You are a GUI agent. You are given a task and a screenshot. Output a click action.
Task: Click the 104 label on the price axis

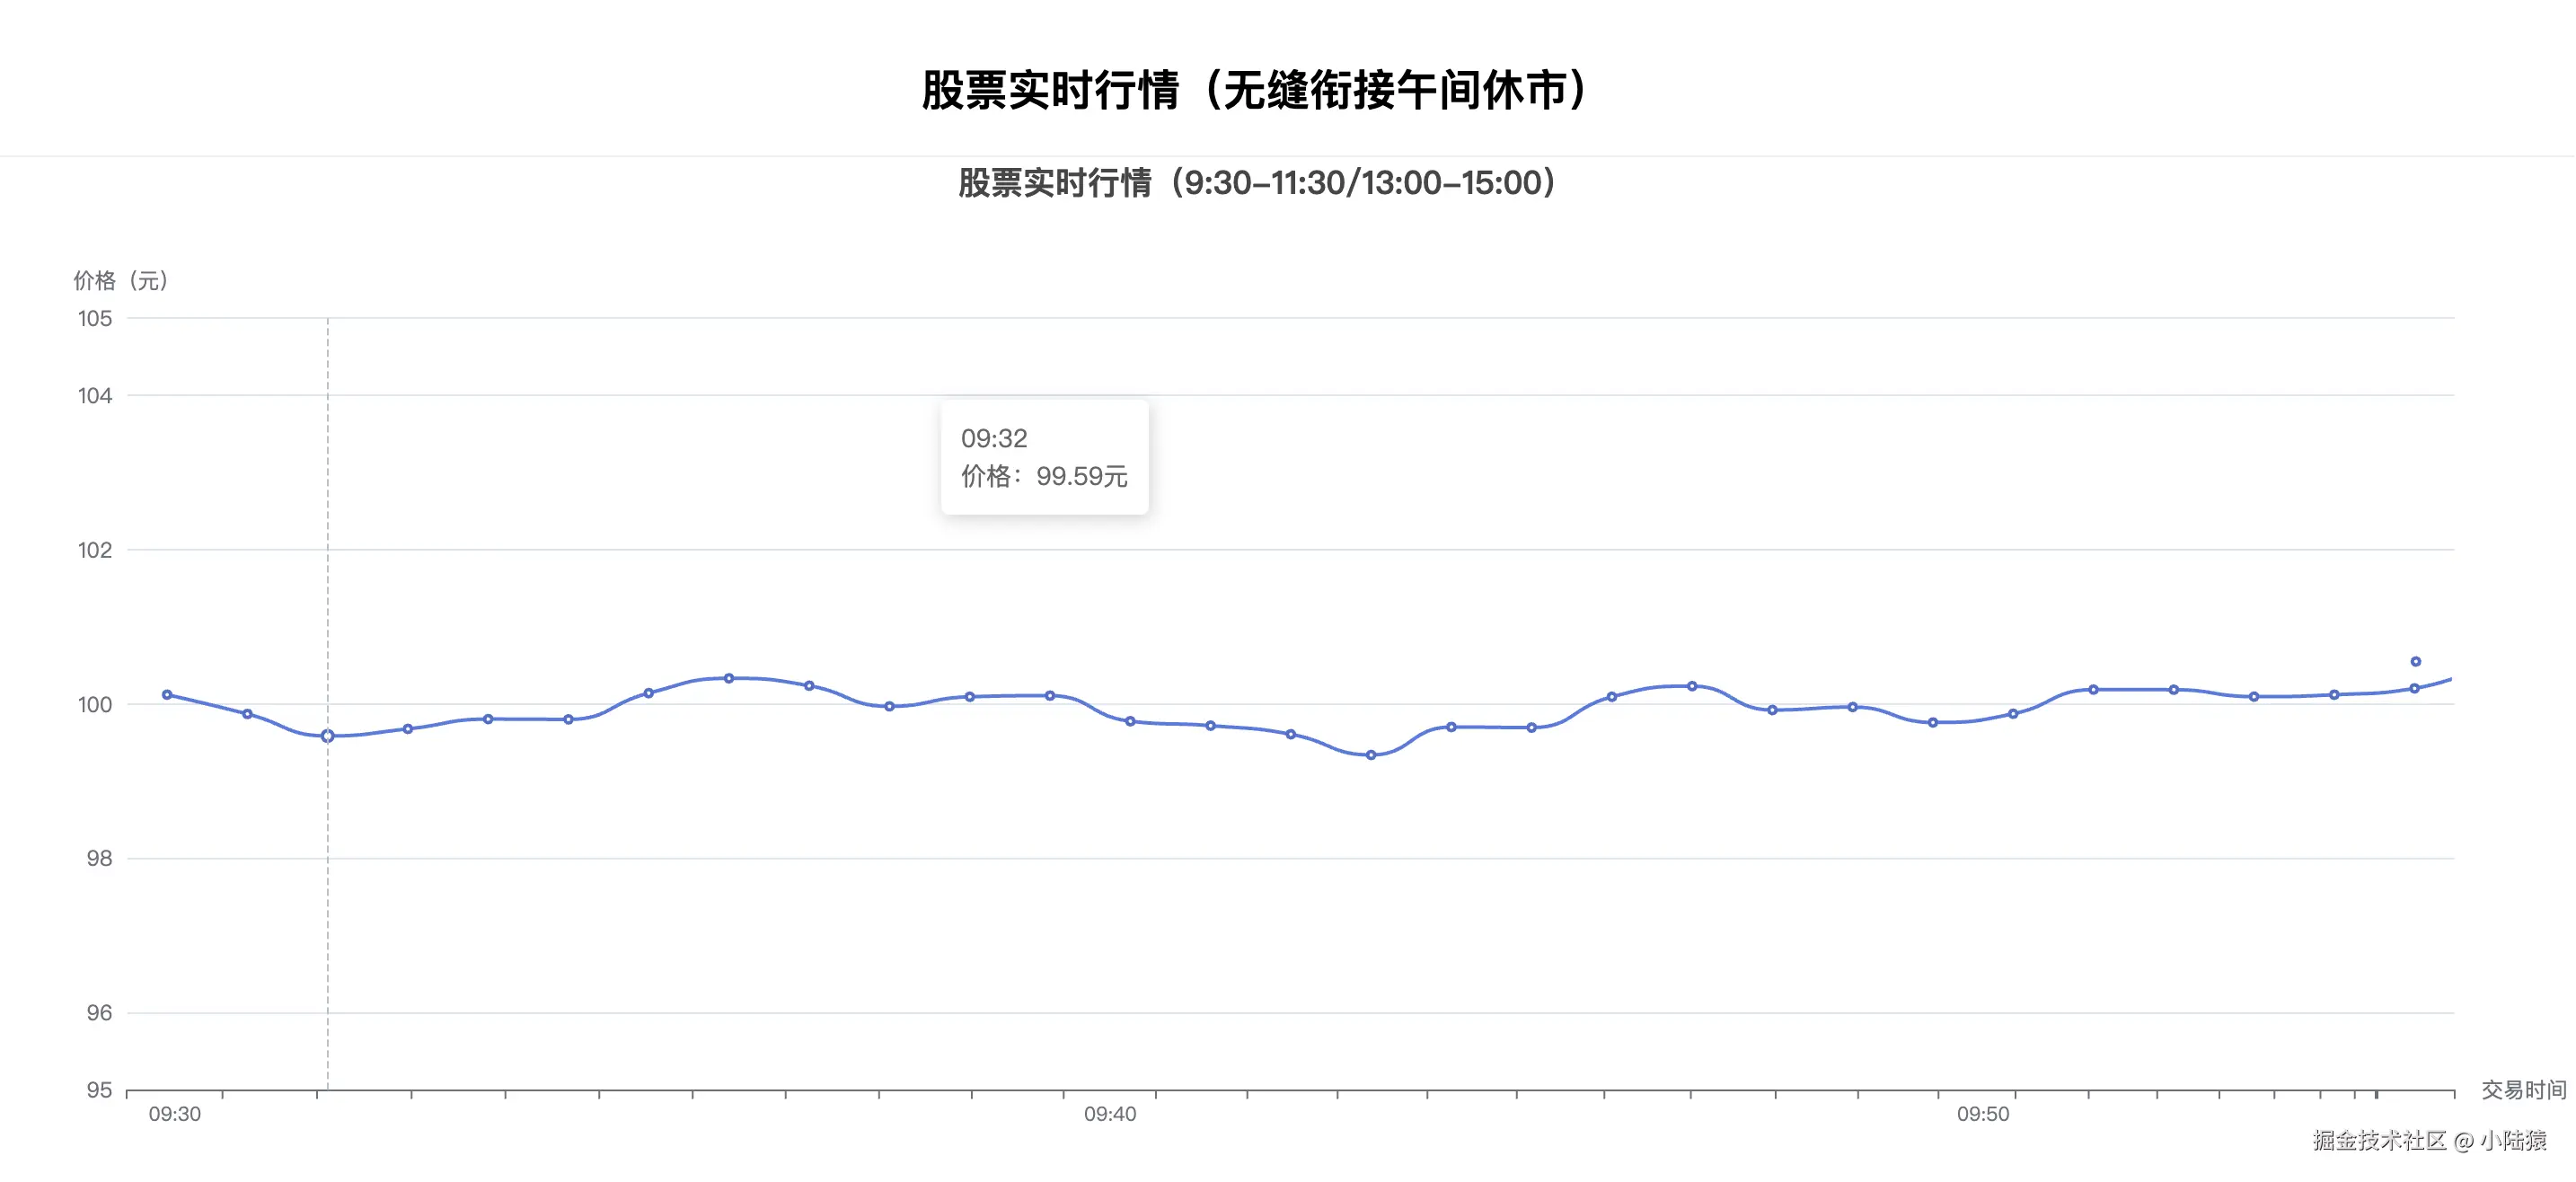coord(95,396)
